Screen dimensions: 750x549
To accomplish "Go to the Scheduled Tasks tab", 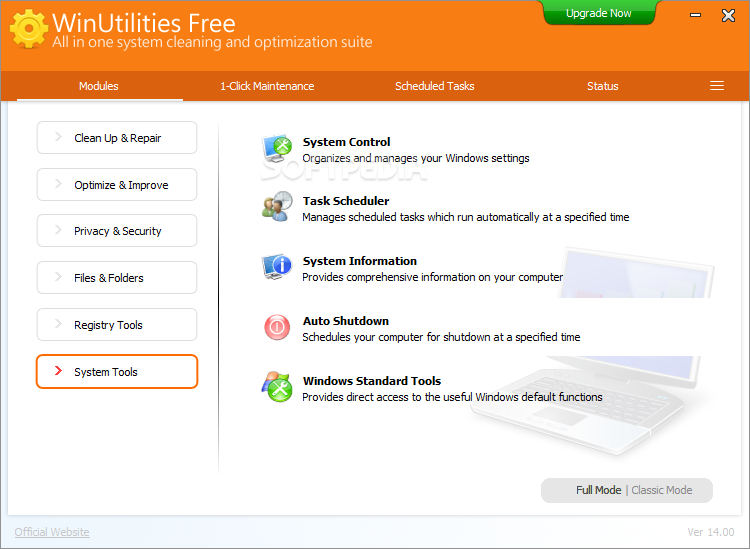I will 434,86.
